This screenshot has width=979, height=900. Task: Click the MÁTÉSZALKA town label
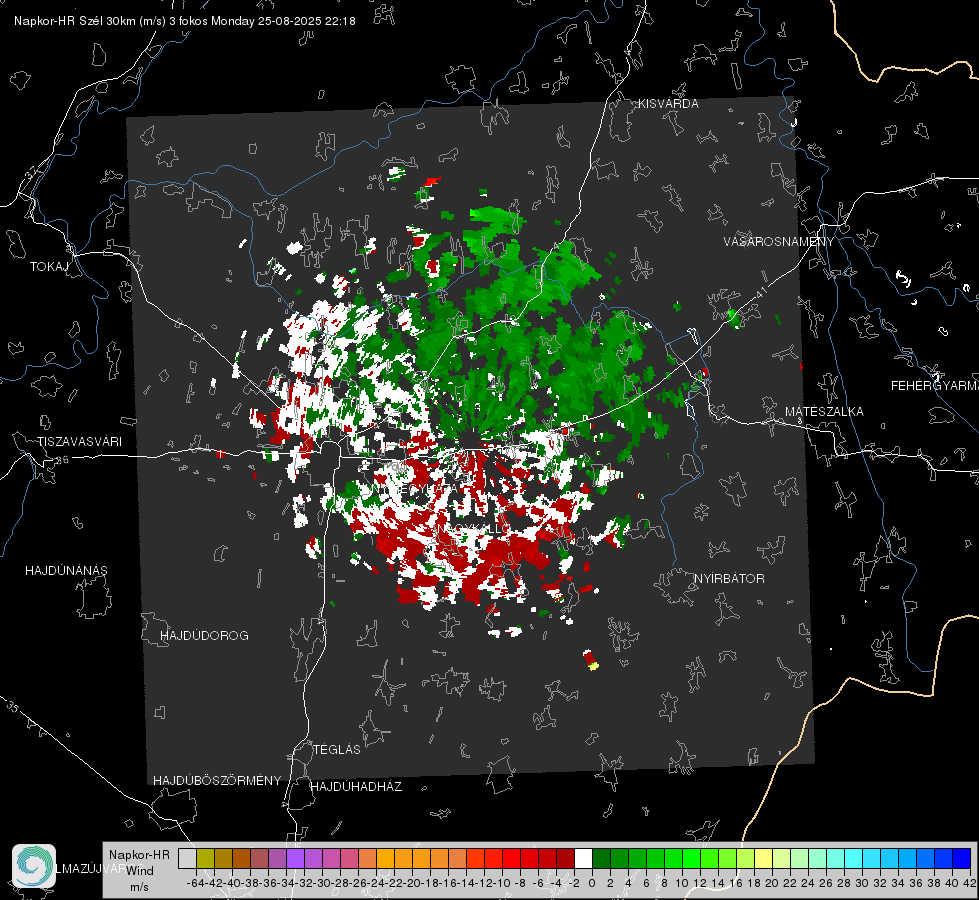pos(824,412)
